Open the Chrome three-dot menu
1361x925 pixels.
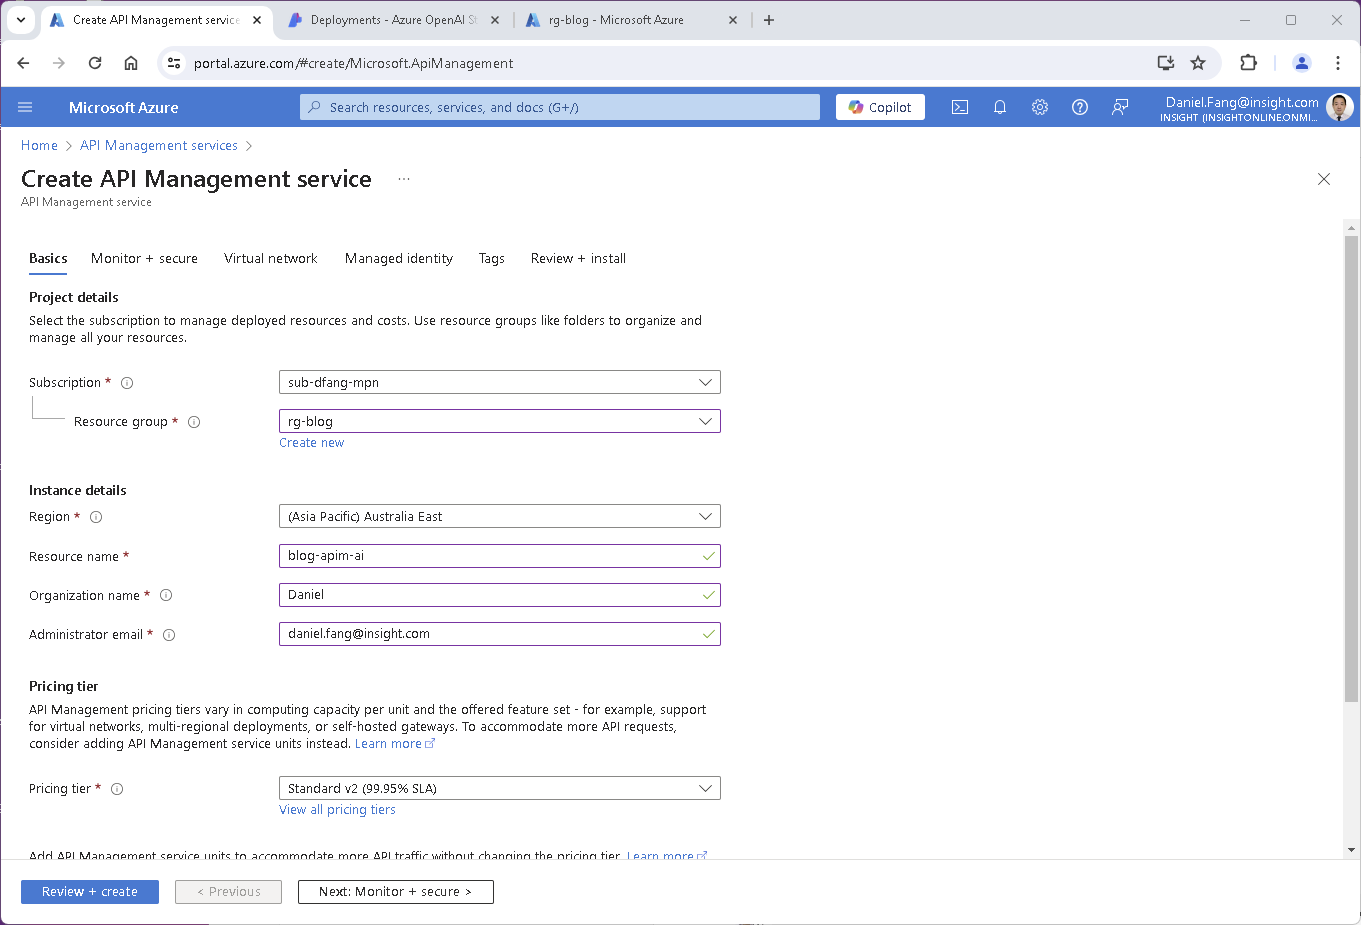(x=1338, y=63)
